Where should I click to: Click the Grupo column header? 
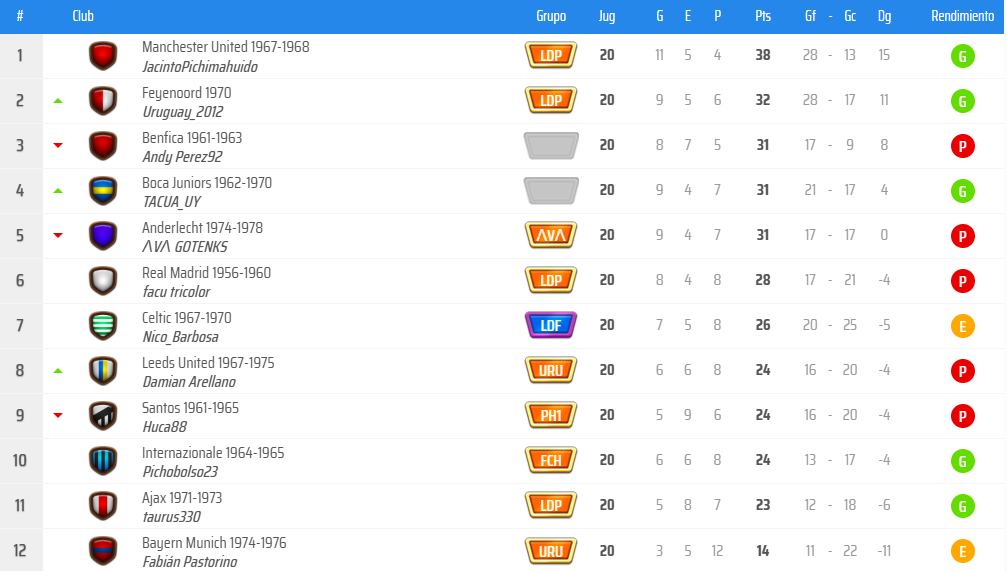click(551, 16)
